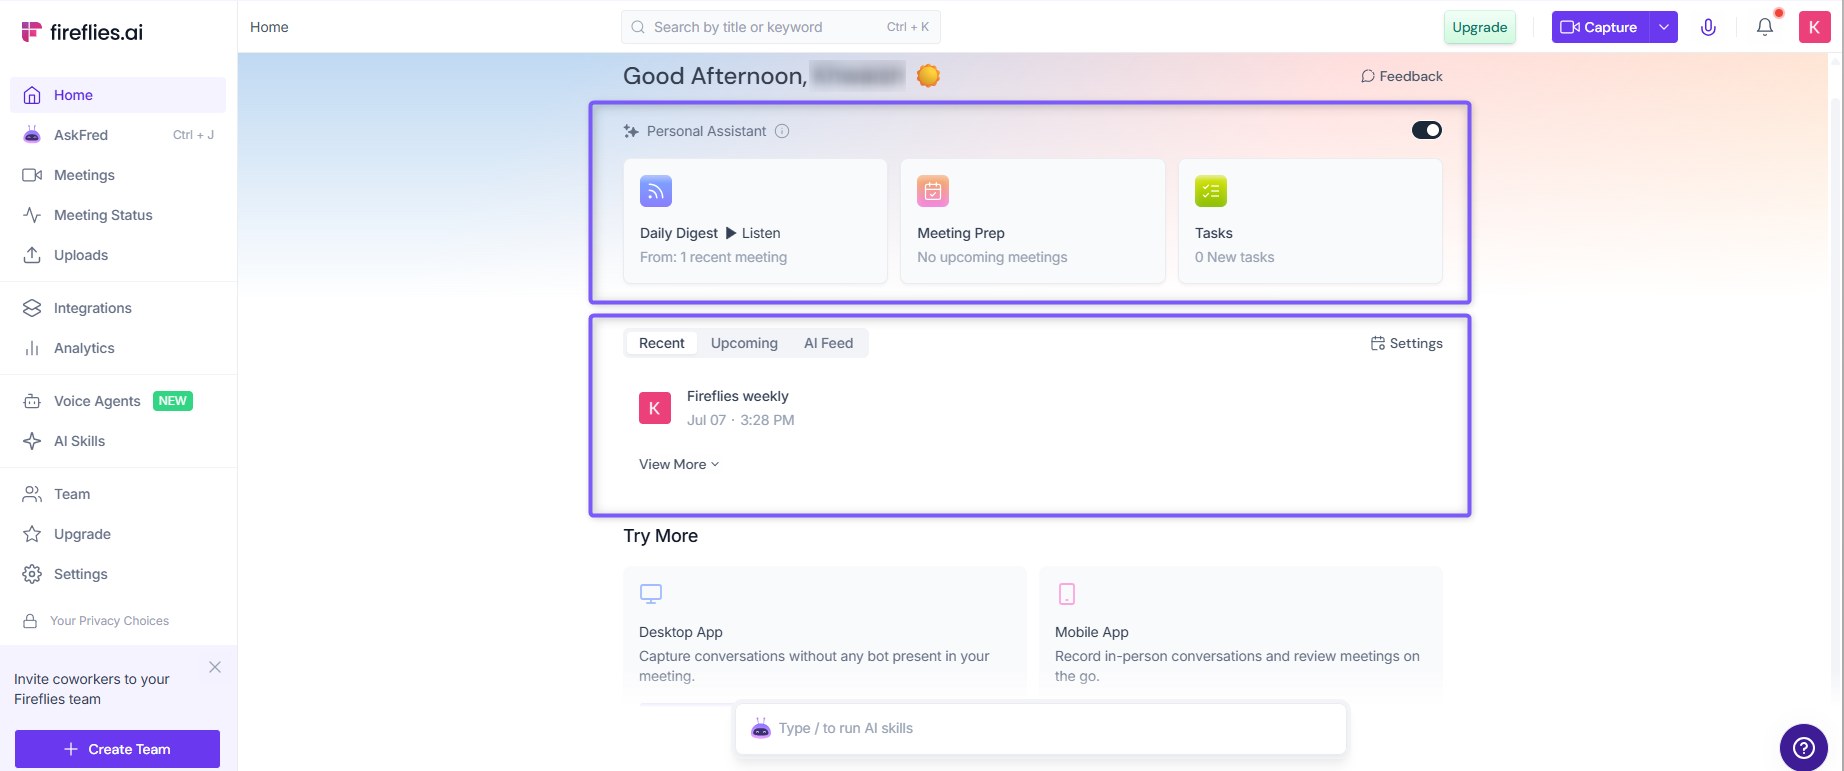Click the K avatar beside Fireflies weekly
The image size is (1844, 771).
[x=655, y=408]
